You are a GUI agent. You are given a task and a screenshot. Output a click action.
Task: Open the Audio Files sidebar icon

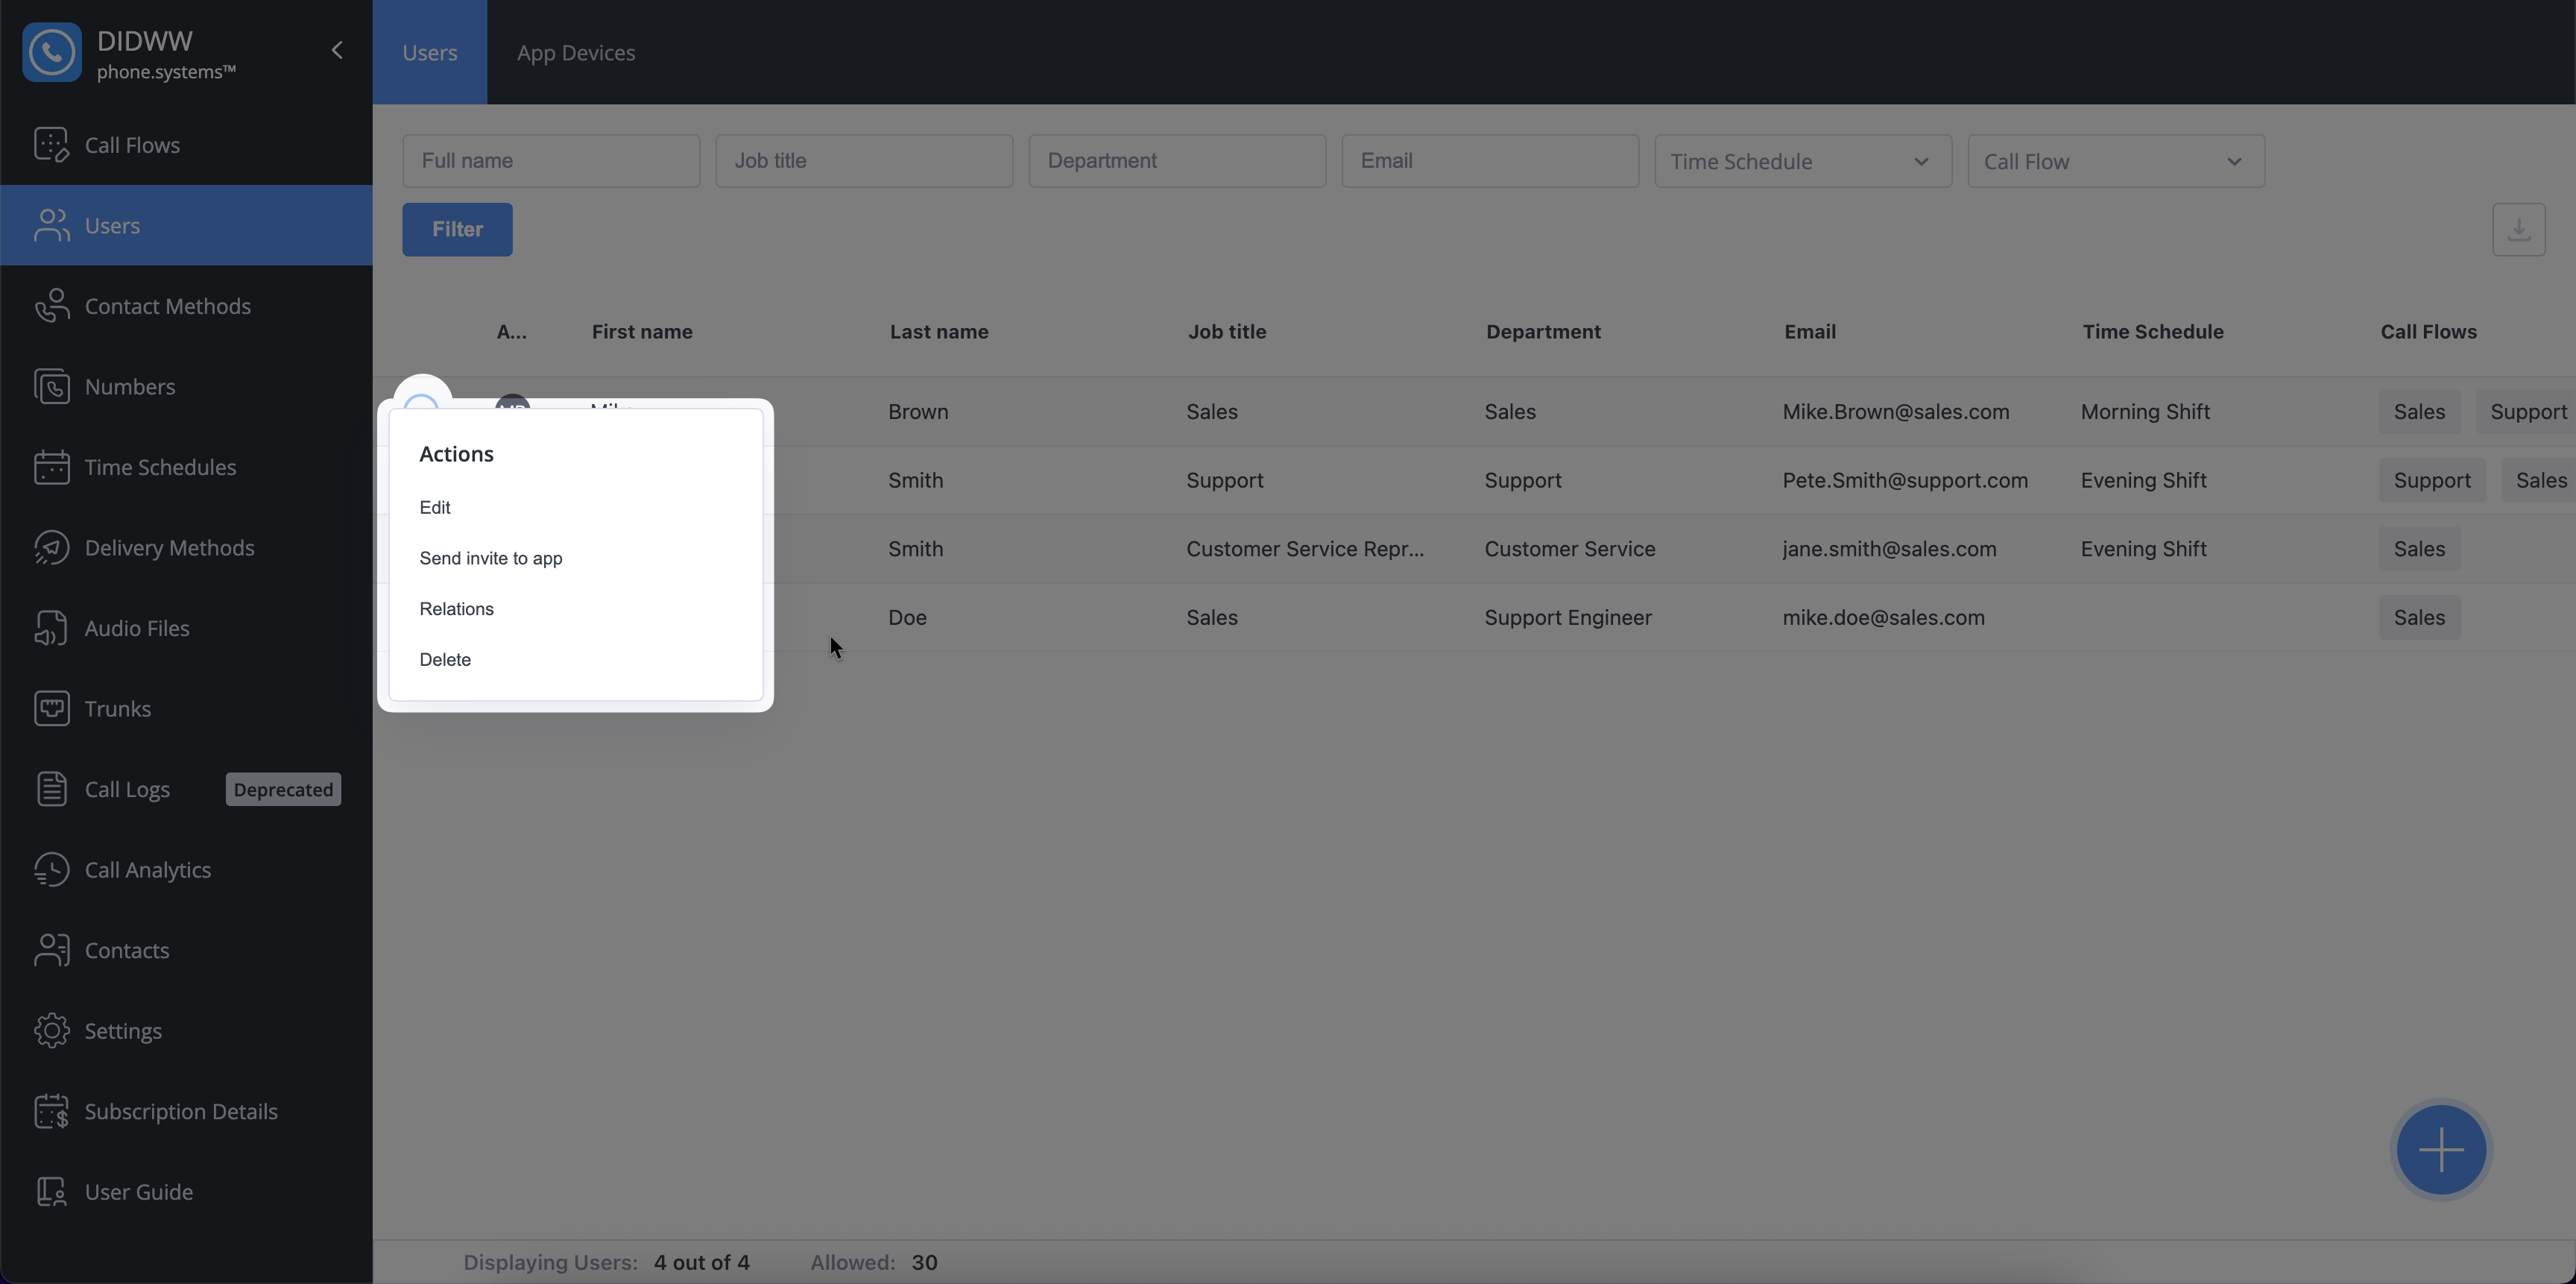click(x=51, y=628)
